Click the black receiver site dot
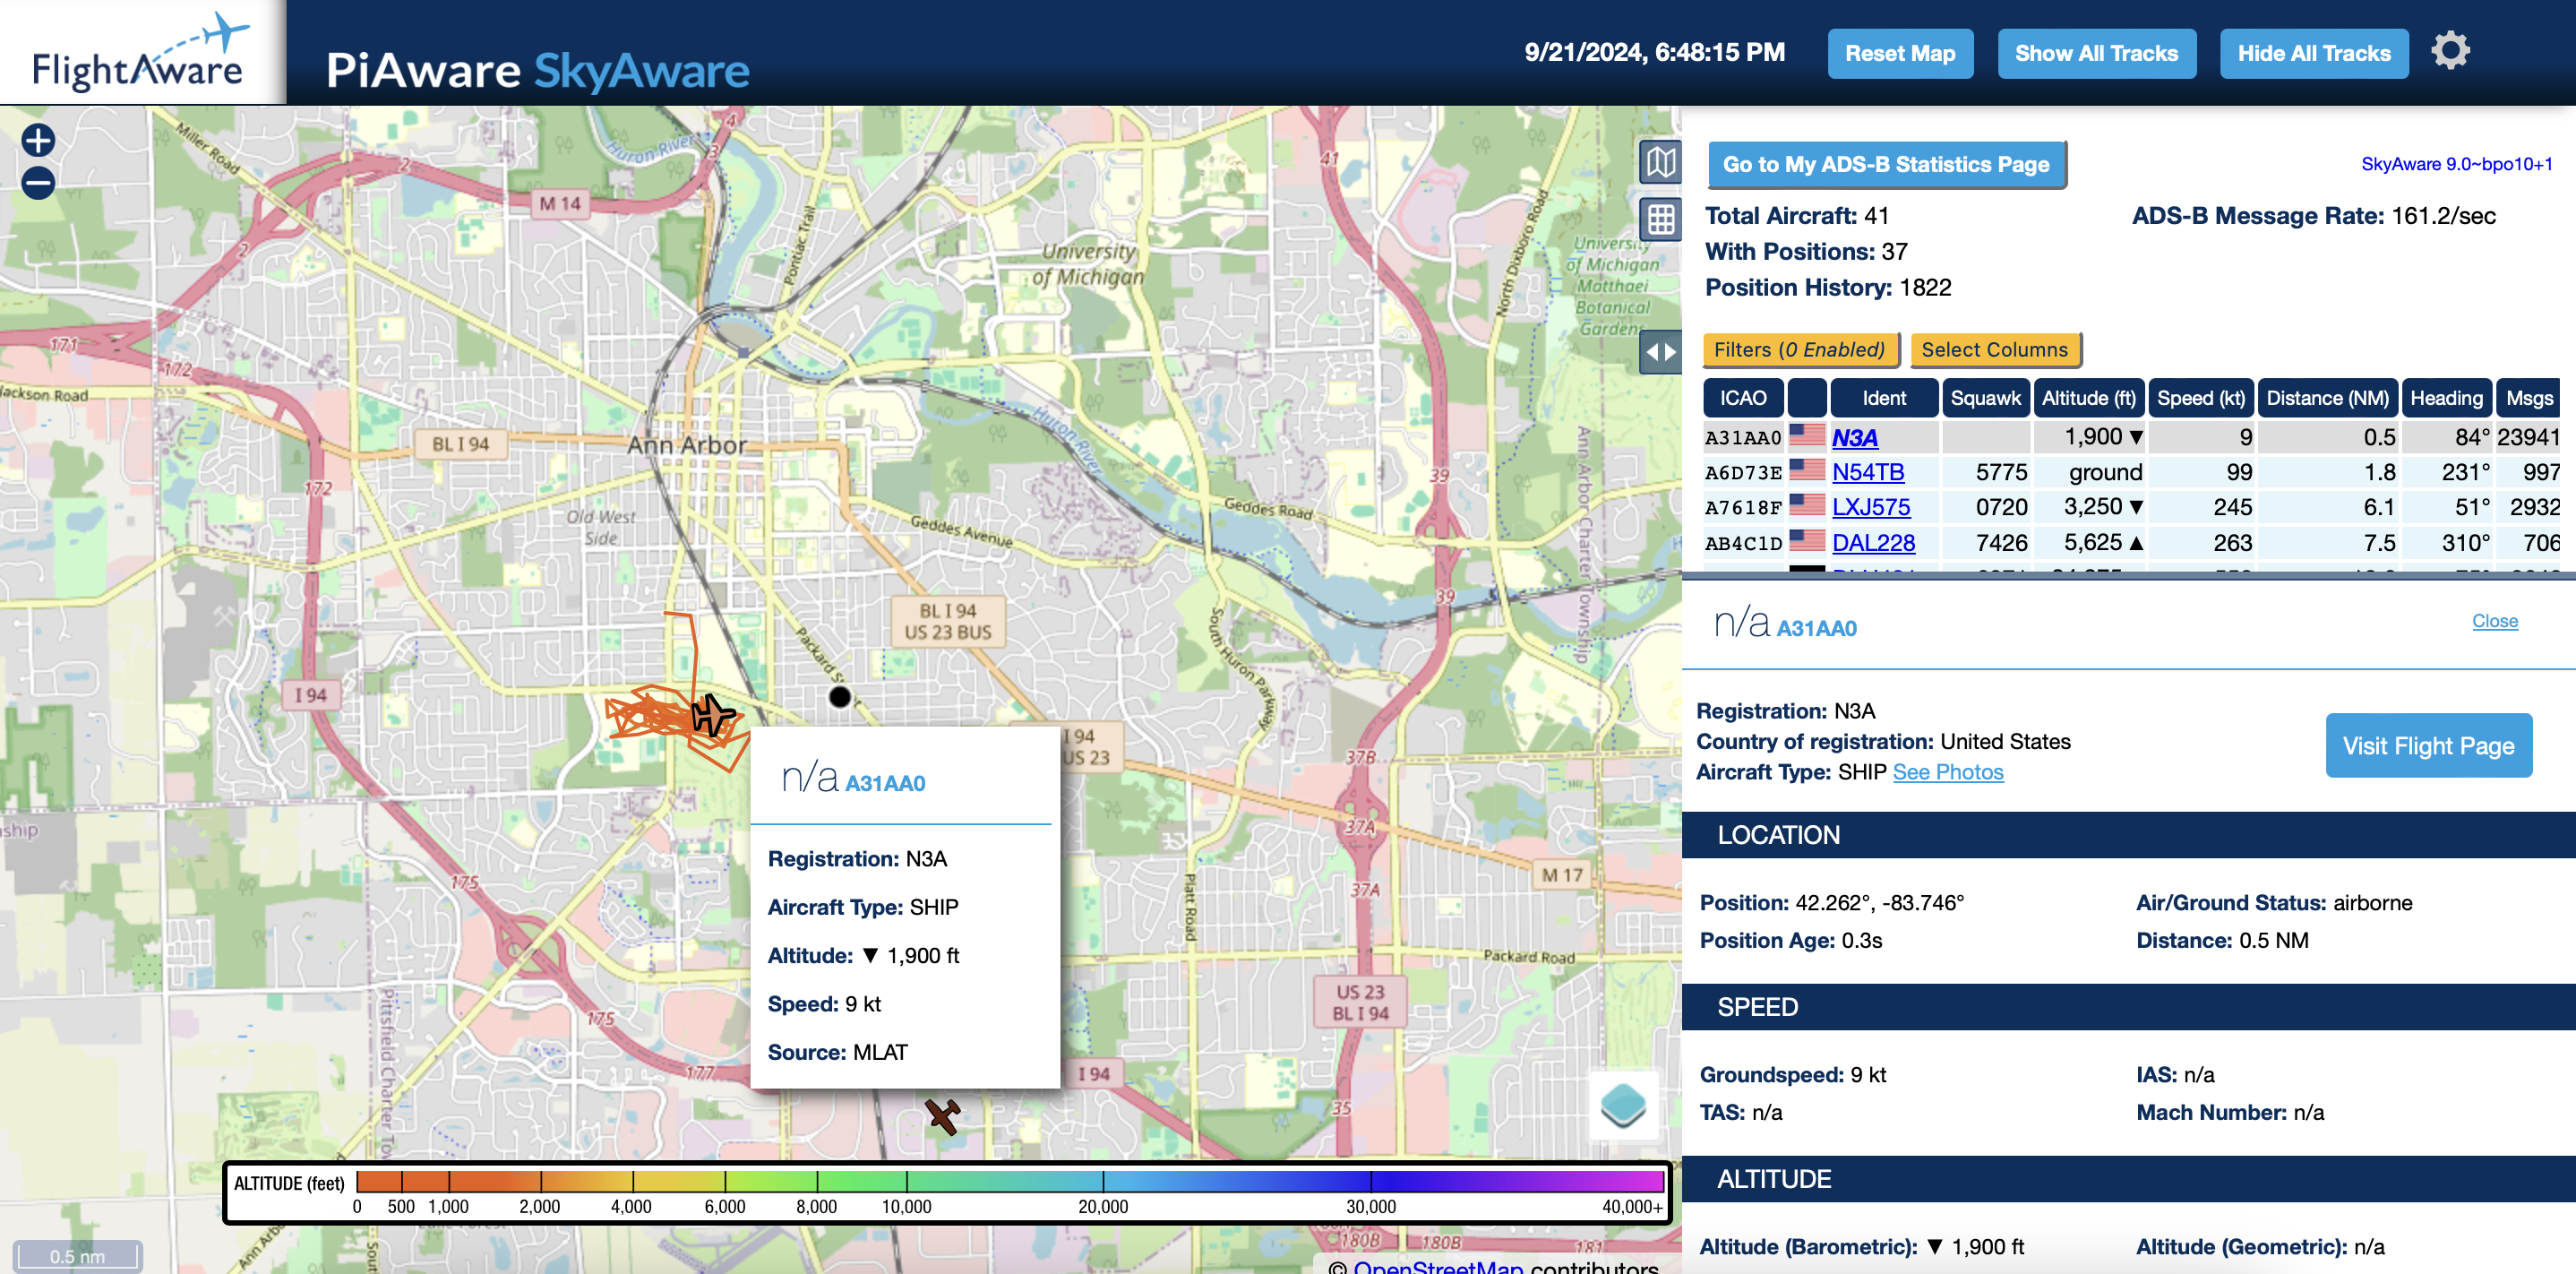This screenshot has height=1274, width=2576. pyautogui.click(x=840, y=697)
